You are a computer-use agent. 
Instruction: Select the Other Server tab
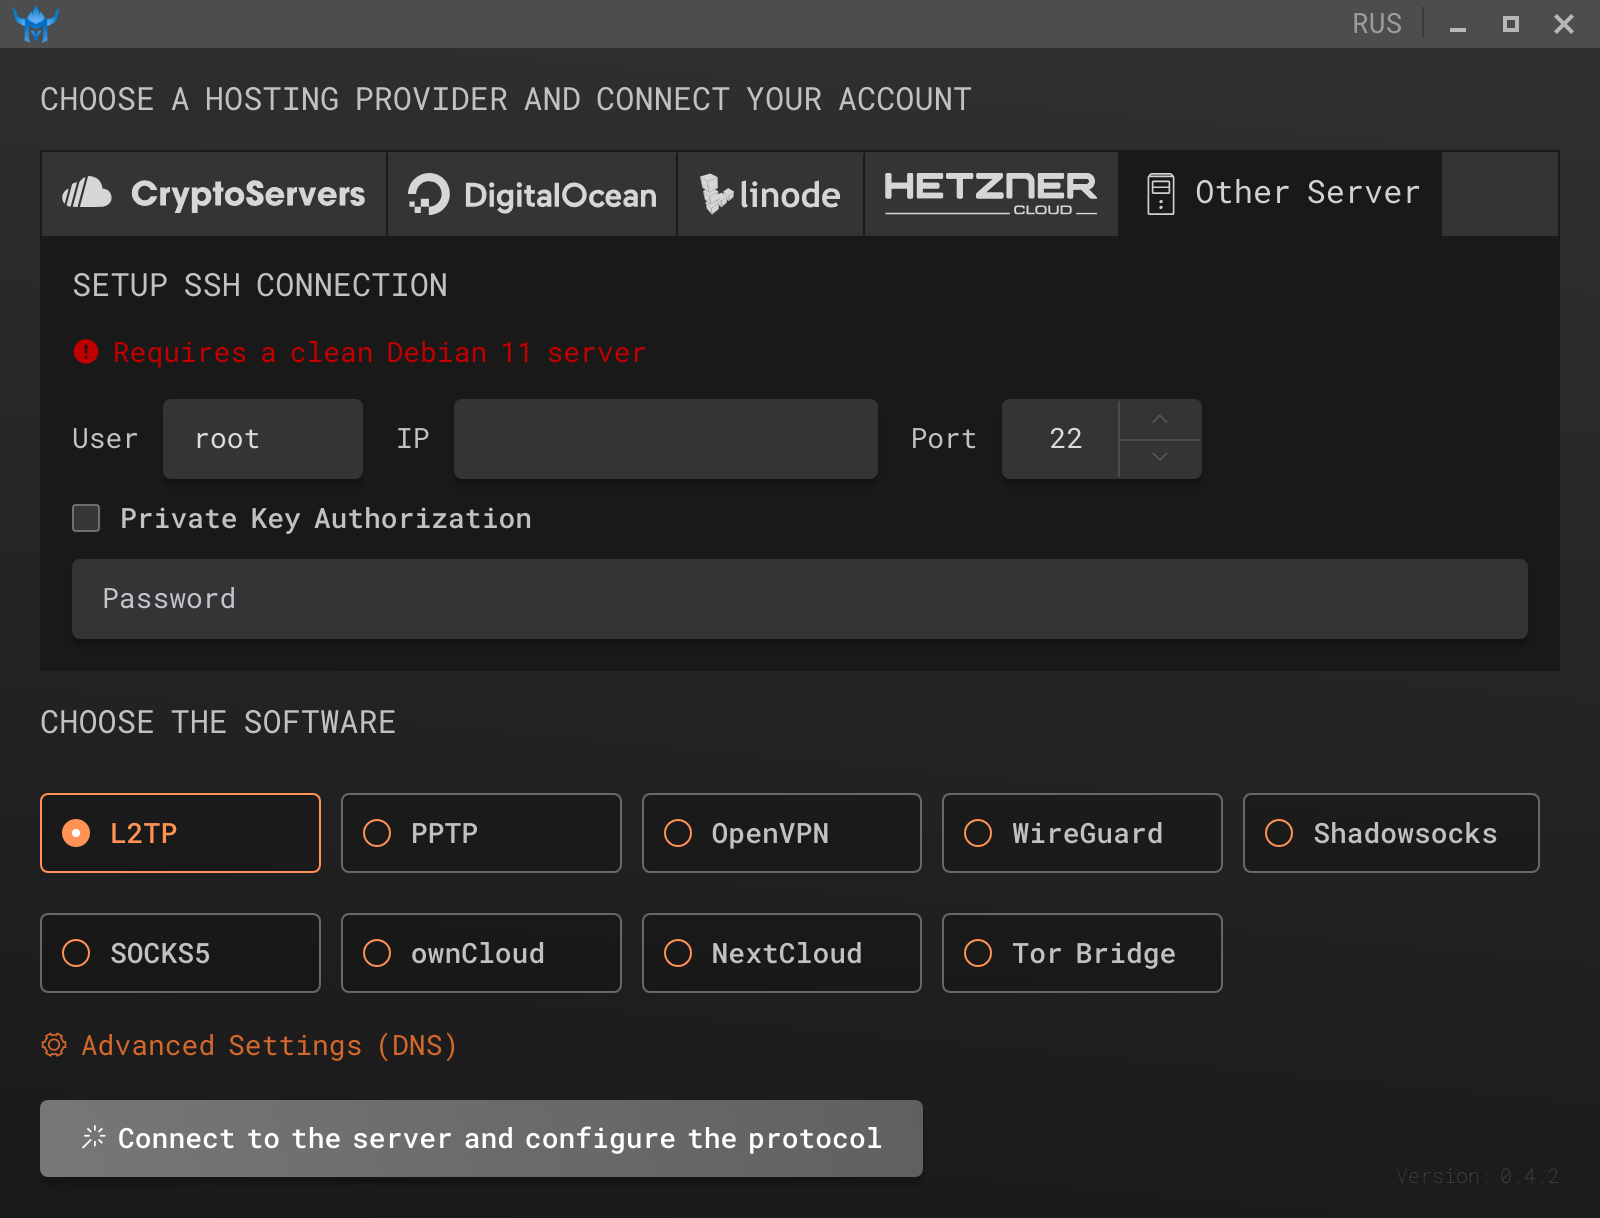pos(1280,194)
